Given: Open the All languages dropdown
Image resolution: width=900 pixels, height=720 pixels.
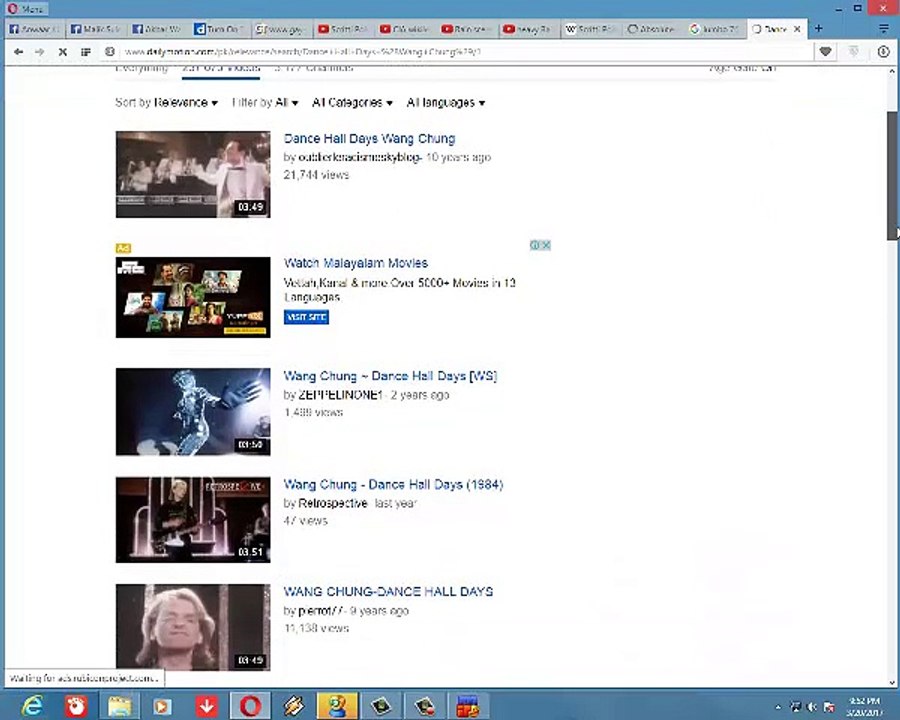Looking at the screenshot, I should [x=446, y=103].
